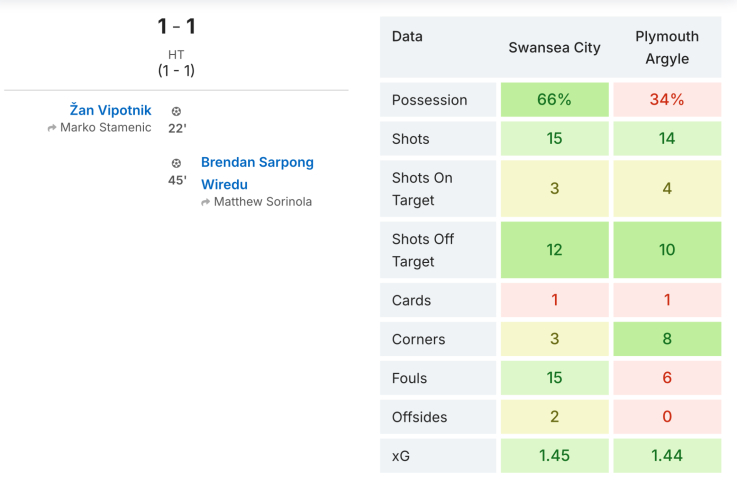Image resolution: width=737 pixels, height=500 pixels.
Task: Click the goal ball icon beside 22'
Action: (177, 111)
